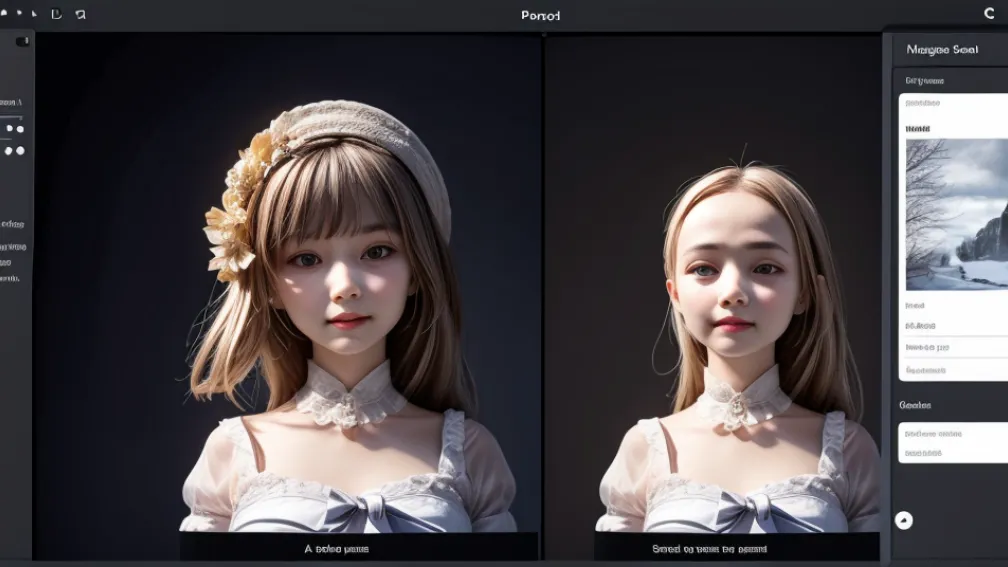Open the snowy landscape thumbnail in the right panel

click(x=956, y=214)
